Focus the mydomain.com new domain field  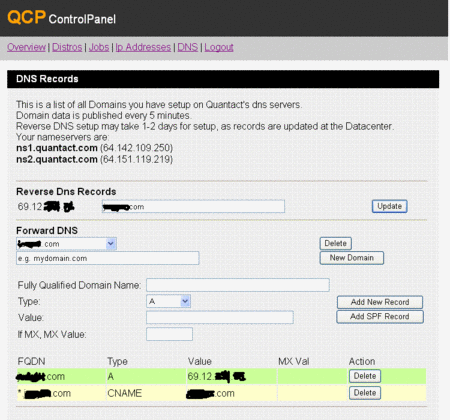108,258
